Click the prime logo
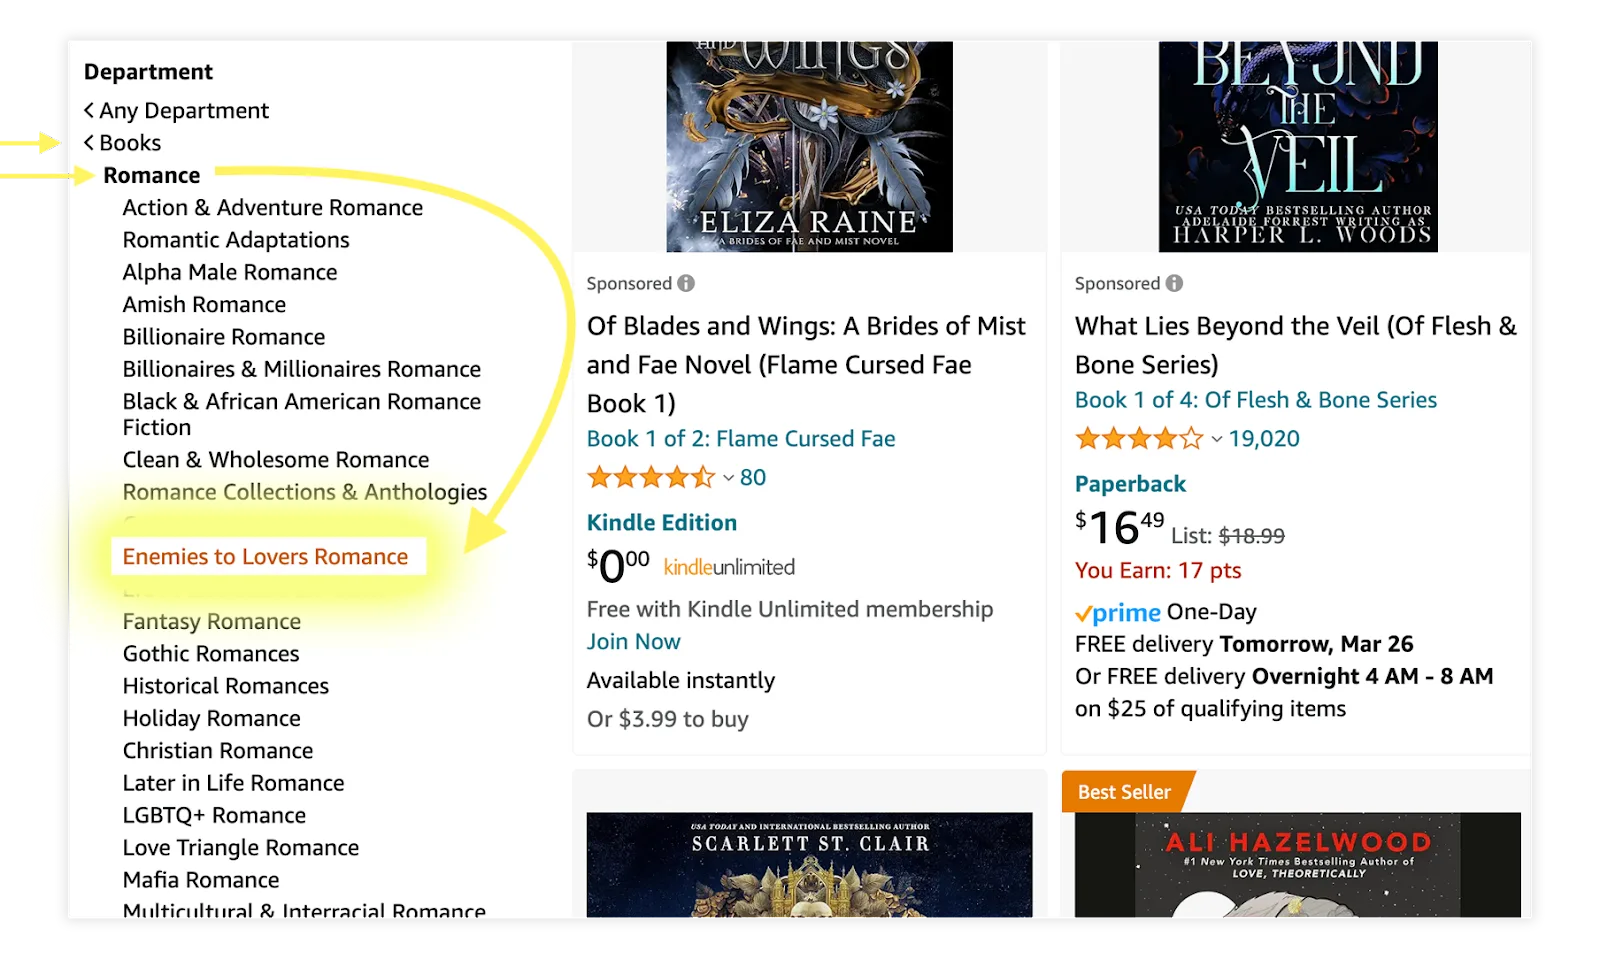Screen dimensions: 1600x959 point(1118,612)
